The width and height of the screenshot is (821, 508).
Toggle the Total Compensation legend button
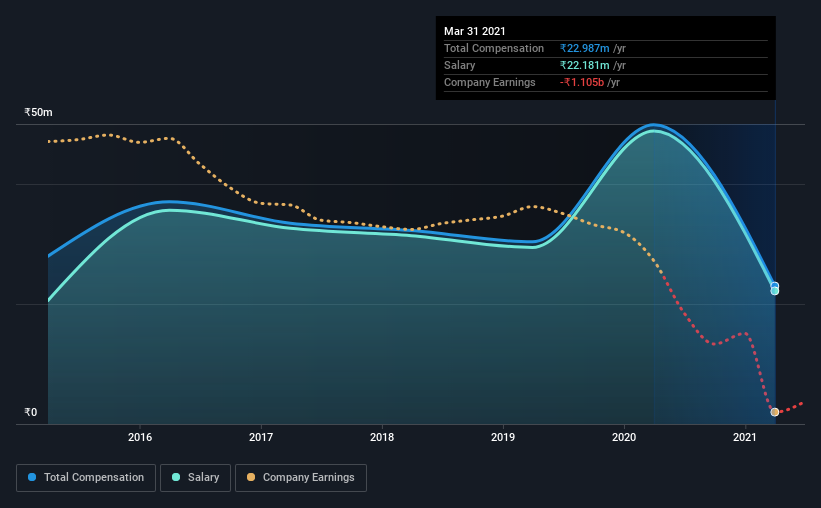(x=86, y=478)
